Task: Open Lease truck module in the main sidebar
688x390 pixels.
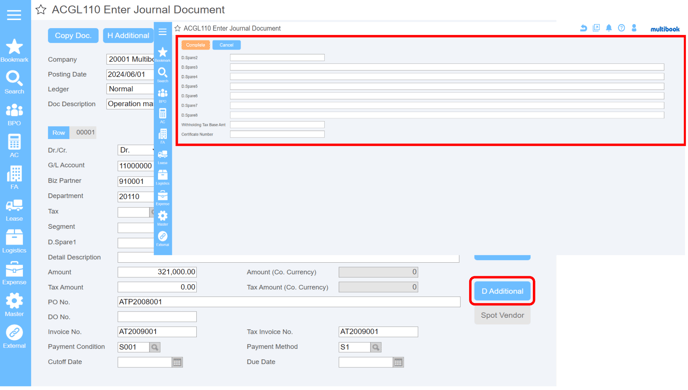Action: click(14, 210)
